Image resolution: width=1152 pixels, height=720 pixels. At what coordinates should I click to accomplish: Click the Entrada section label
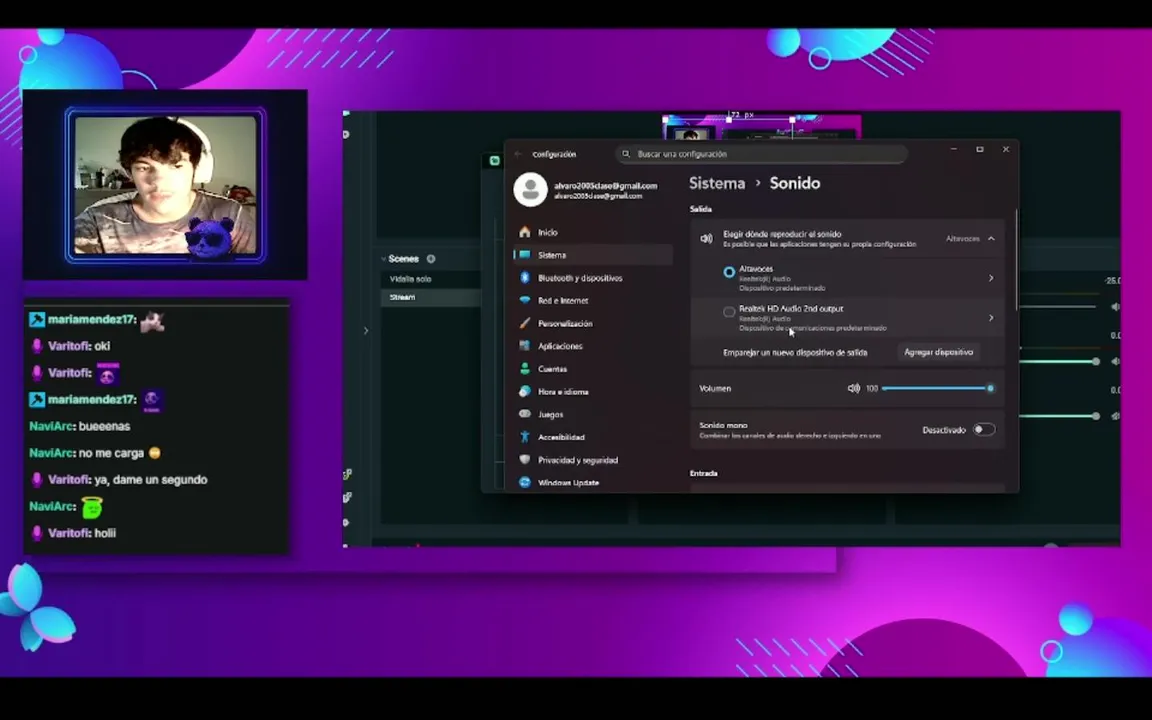point(703,473)
